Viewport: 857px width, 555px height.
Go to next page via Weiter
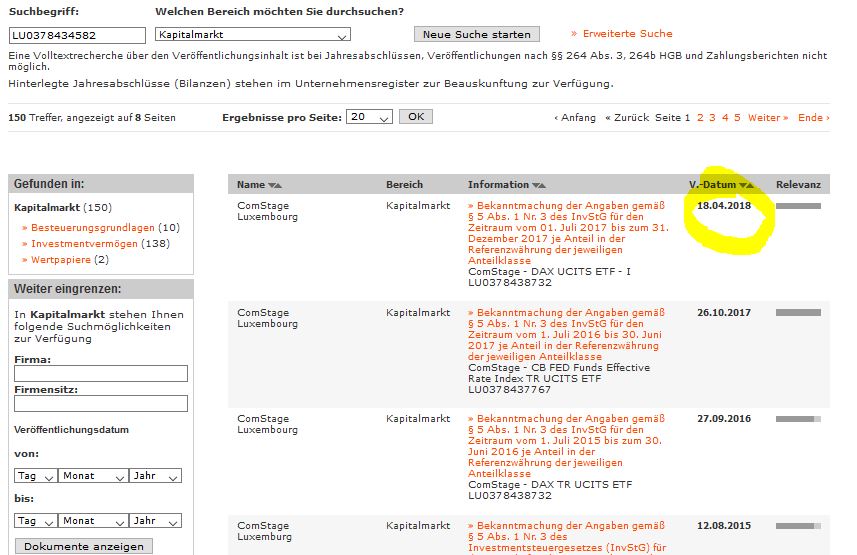768,118
